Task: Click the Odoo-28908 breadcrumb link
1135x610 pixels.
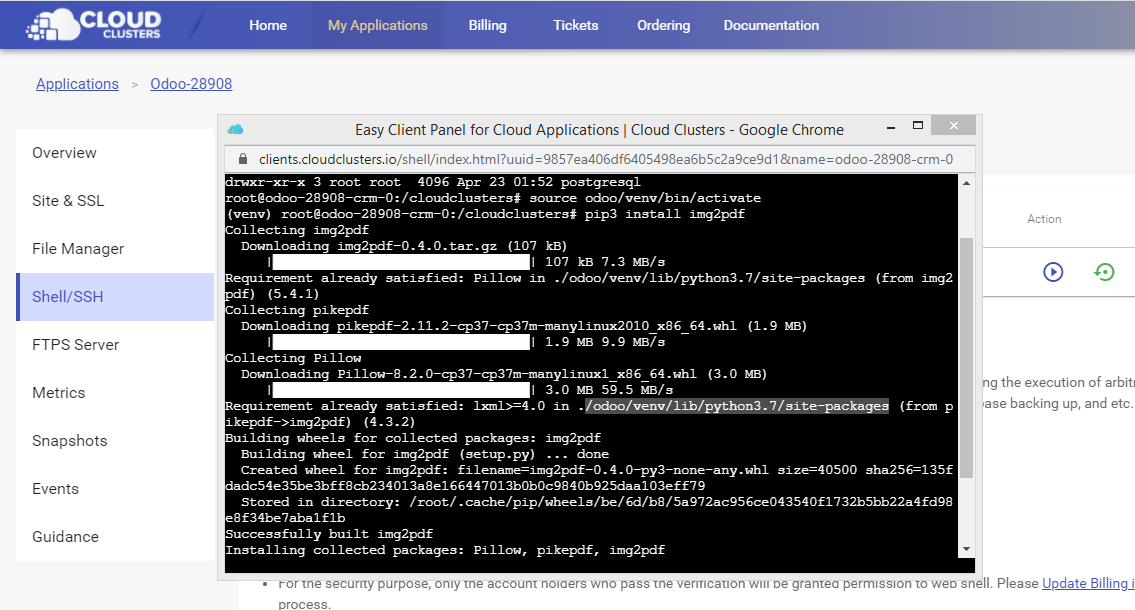Action: pos(191,84)
